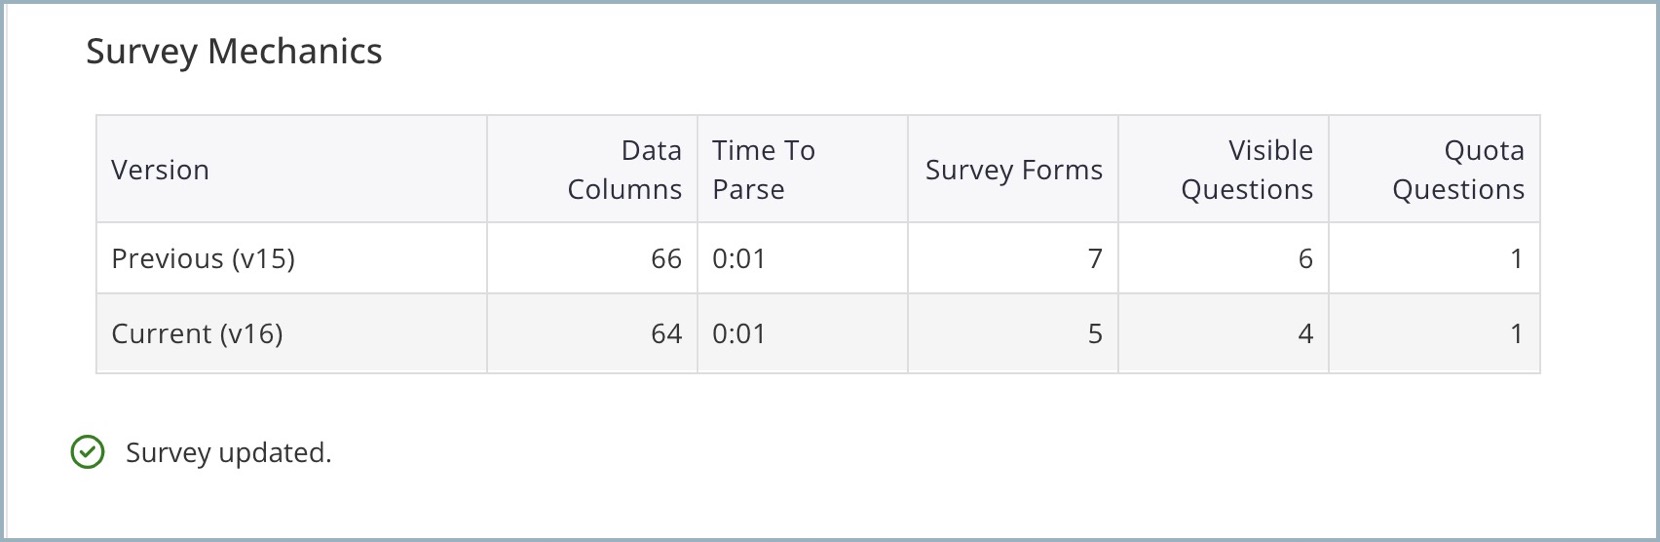Click the Survey updated status message
Viewport: 1660px width, 542px height.
pos(228,452)
